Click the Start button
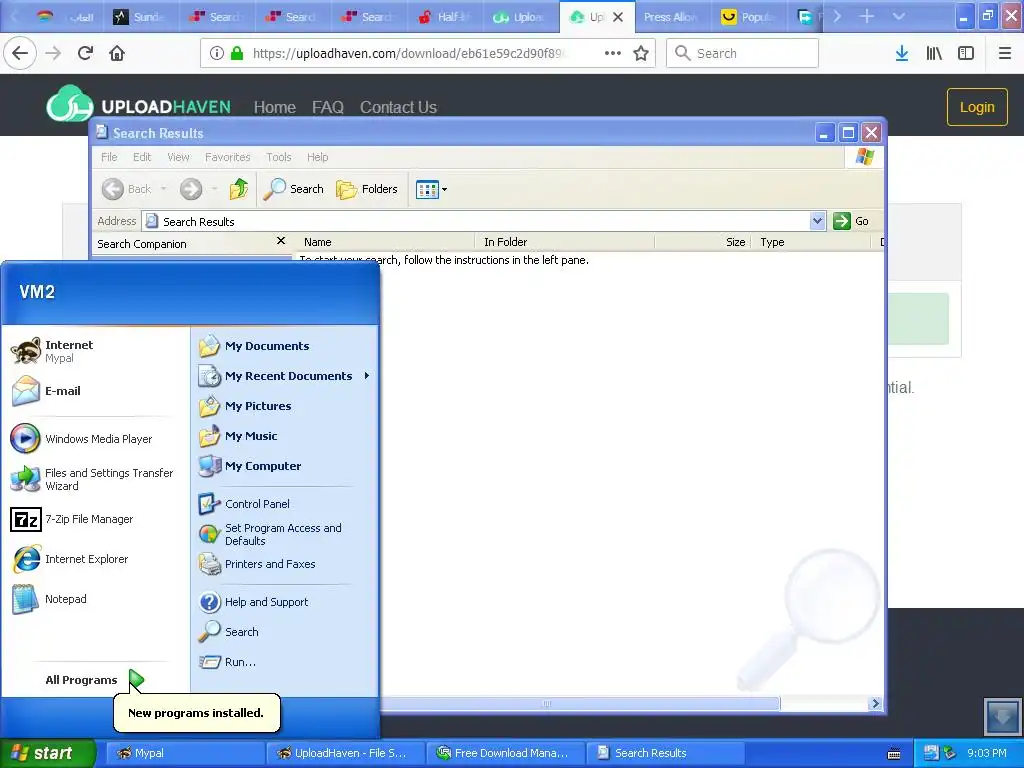This screenshot has height=768, width=1024. (x=47, y=753)
